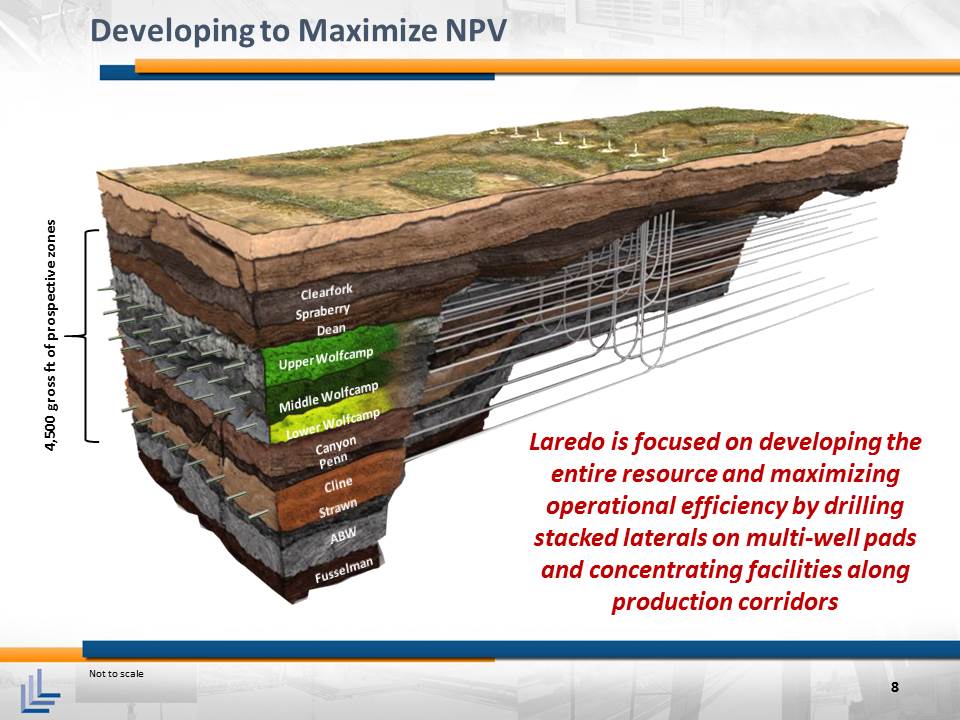Select the 'Clearfork' layer label
960x720 pixels.
coord(326,291)
